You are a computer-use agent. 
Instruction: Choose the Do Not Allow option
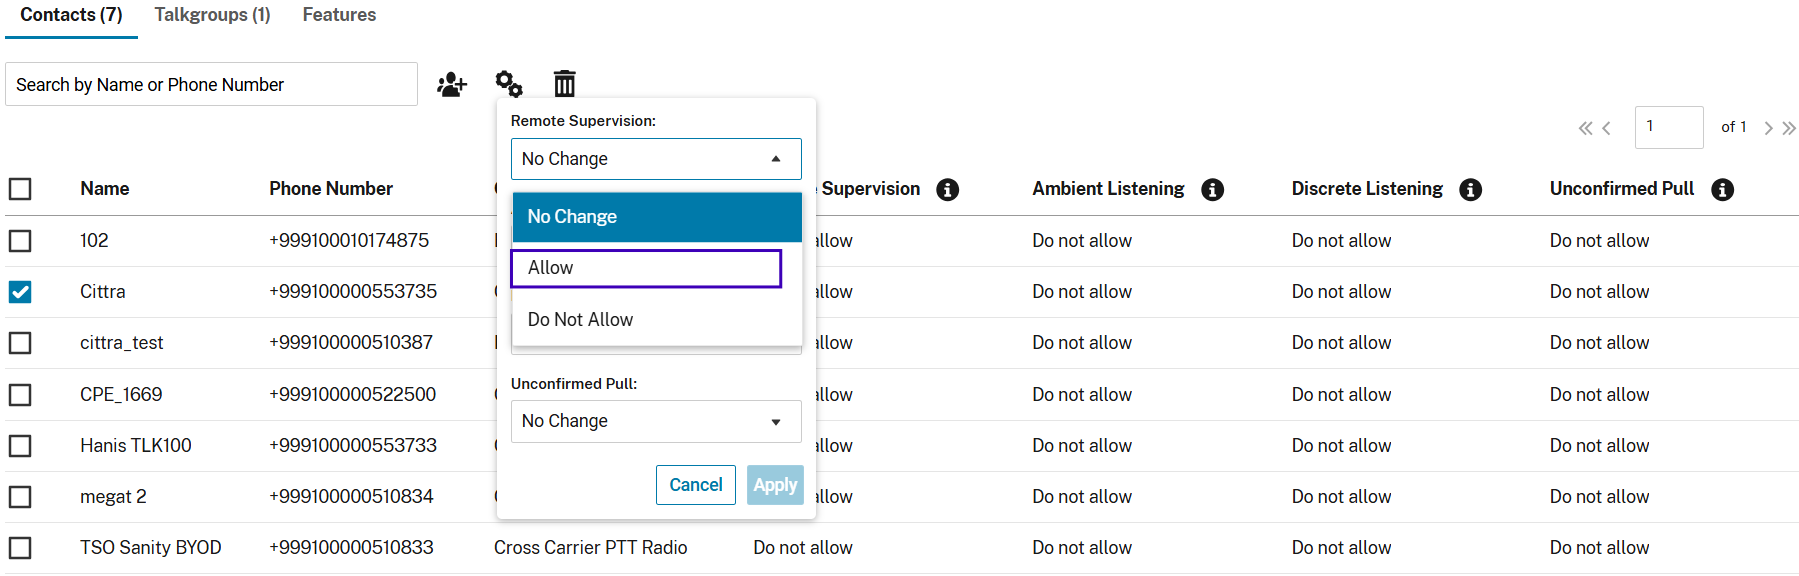pyautogui.click(x=657, y=320)
